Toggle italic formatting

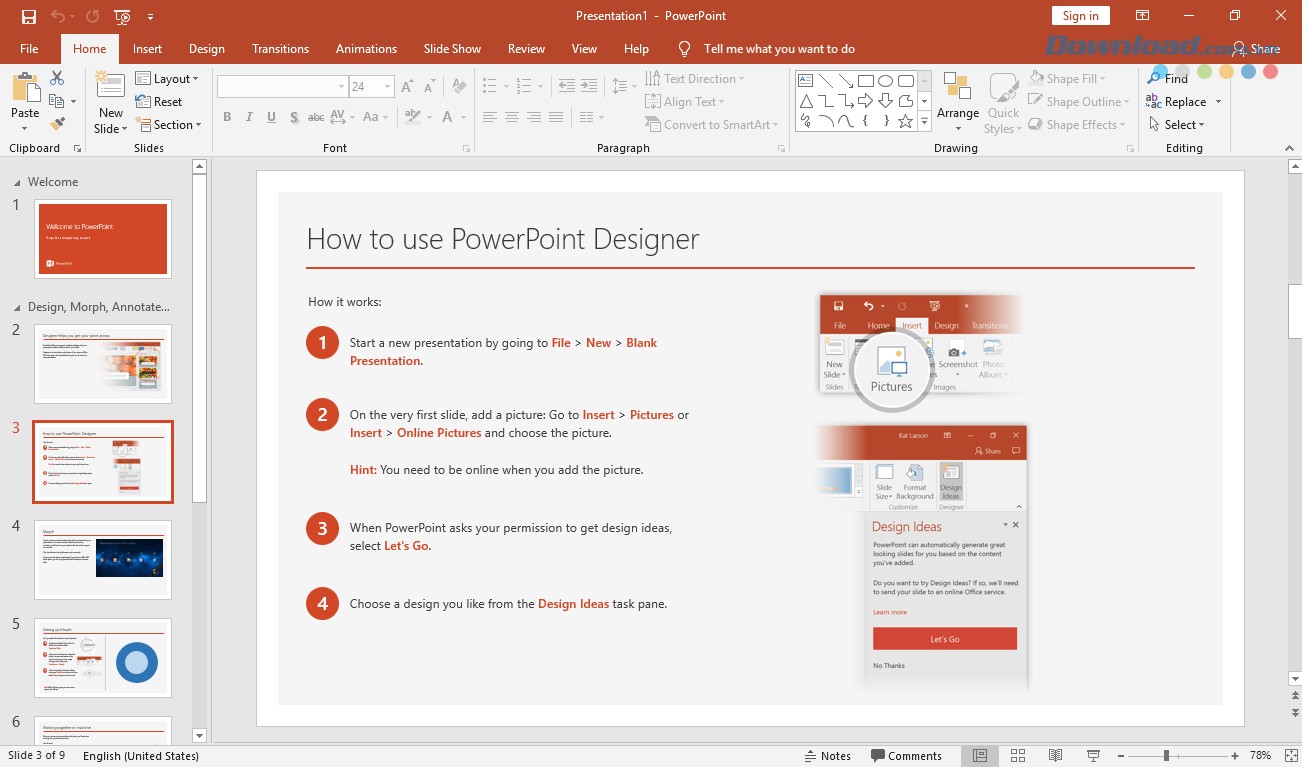pos(249,117)
